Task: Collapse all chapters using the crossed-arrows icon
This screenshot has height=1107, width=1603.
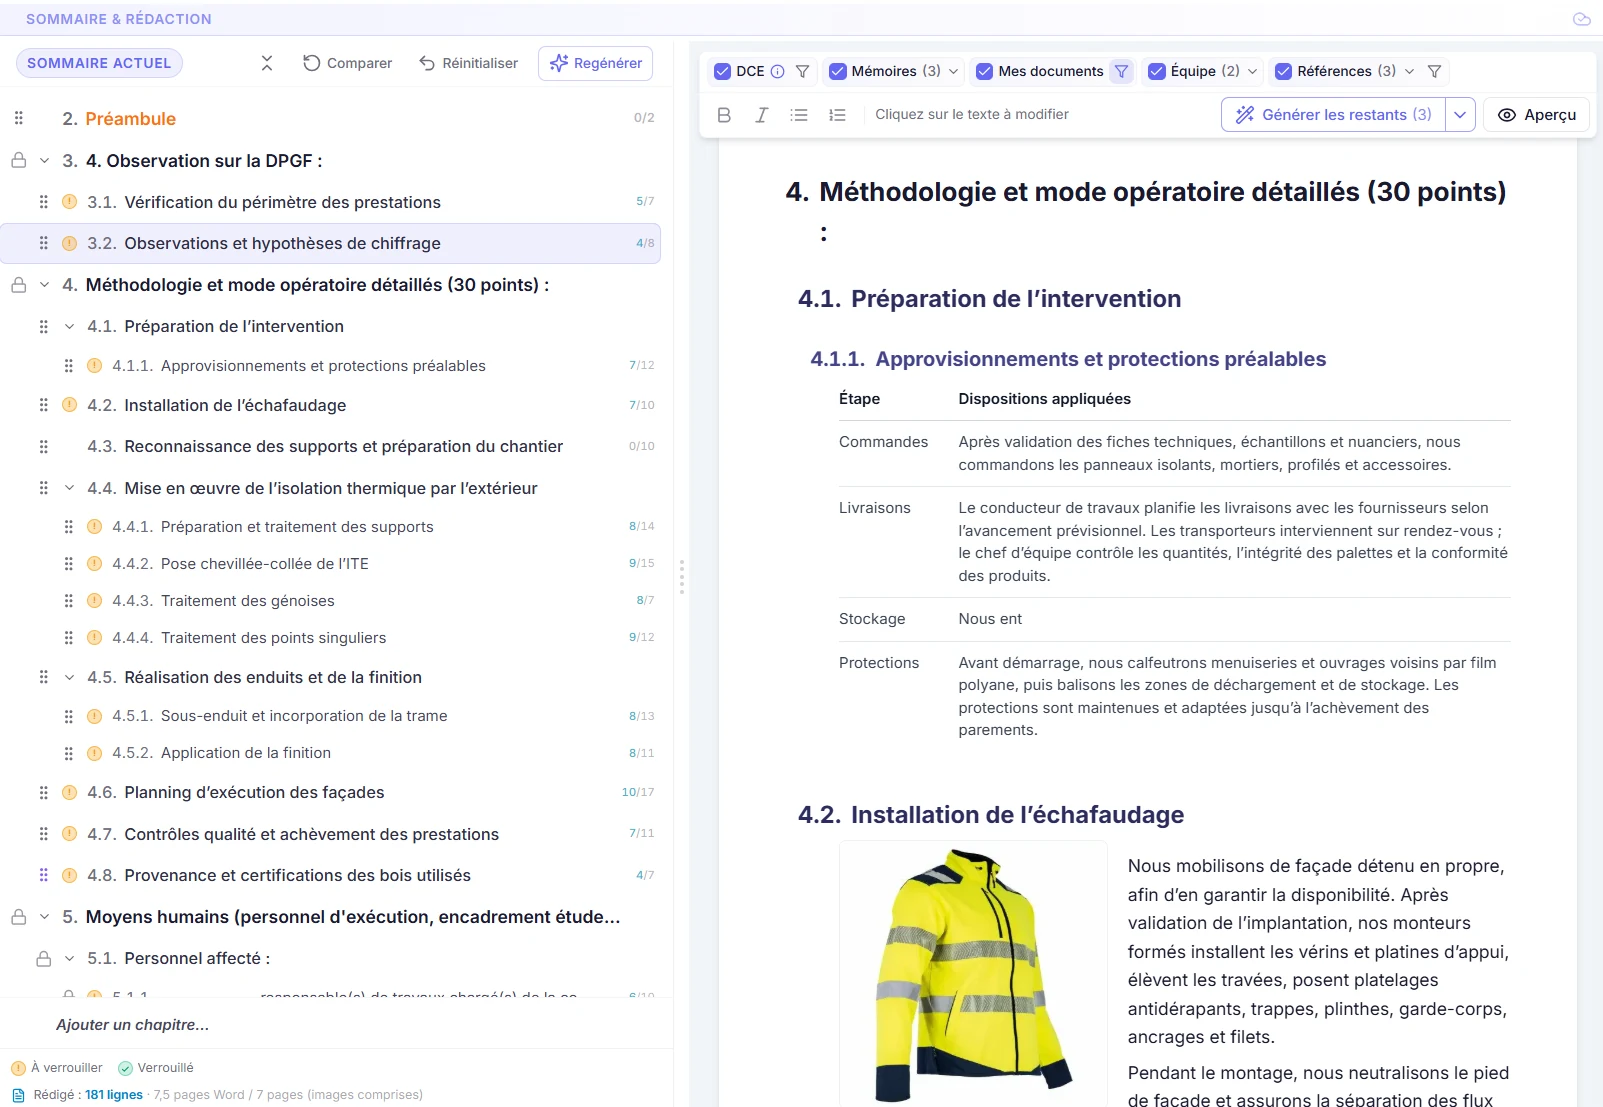Action: tap(267, 63)
